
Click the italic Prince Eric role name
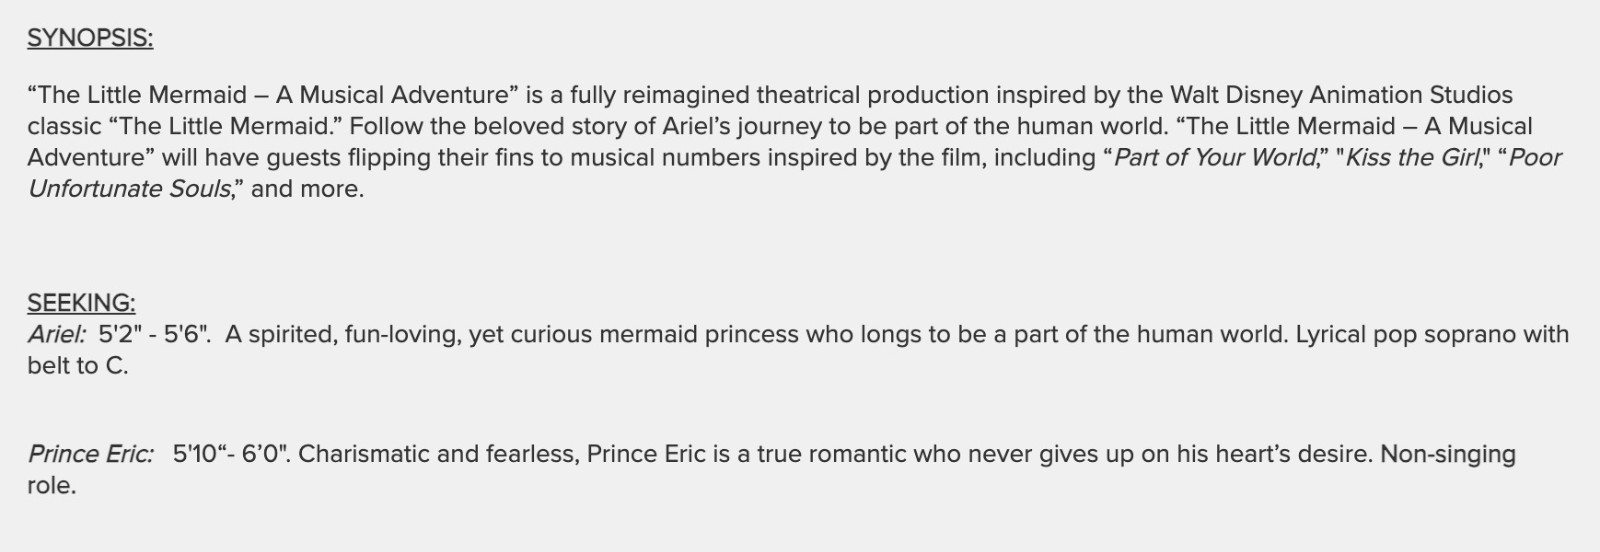[91, 454]
